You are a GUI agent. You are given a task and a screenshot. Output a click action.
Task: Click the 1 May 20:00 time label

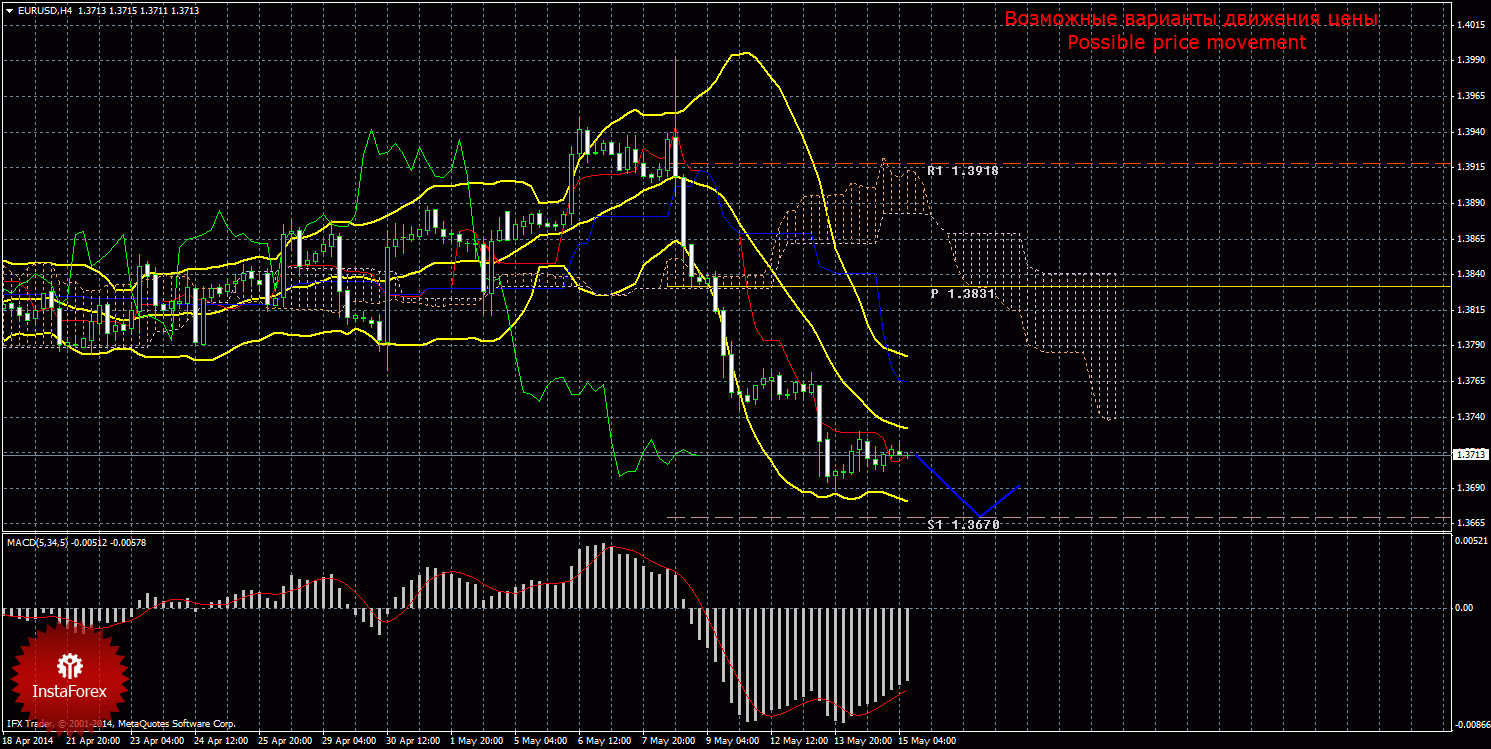click(479, 741)
